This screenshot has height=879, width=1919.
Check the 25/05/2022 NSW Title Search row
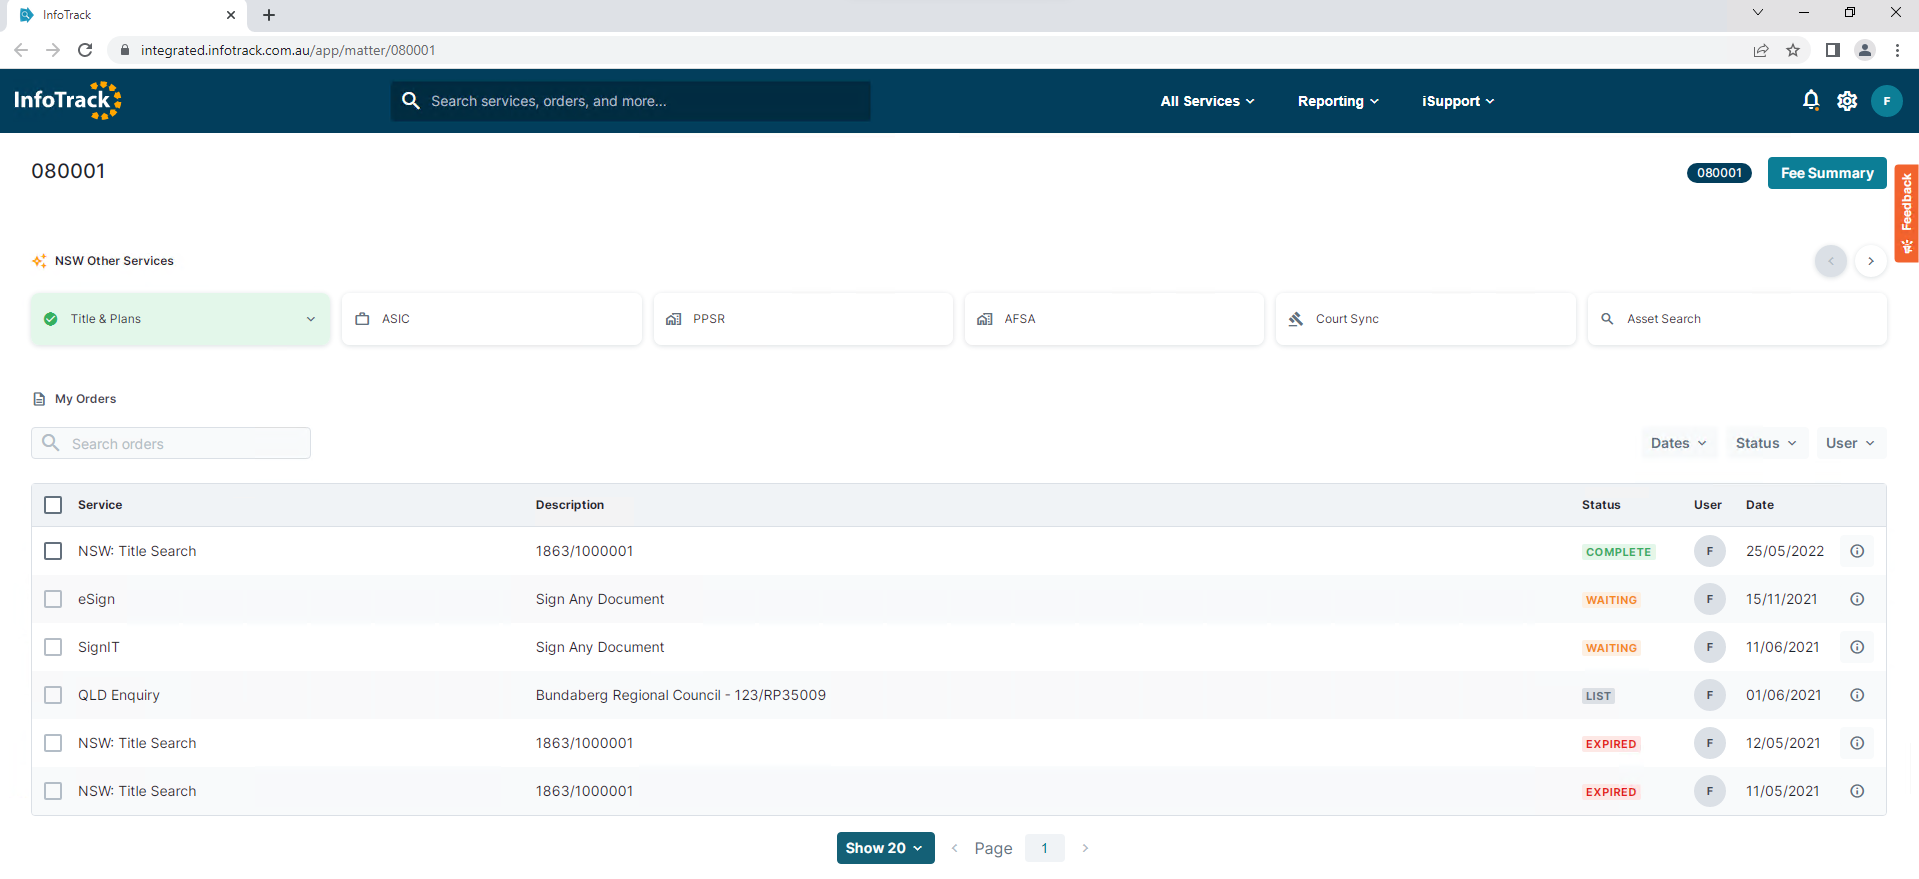(53, 551)
